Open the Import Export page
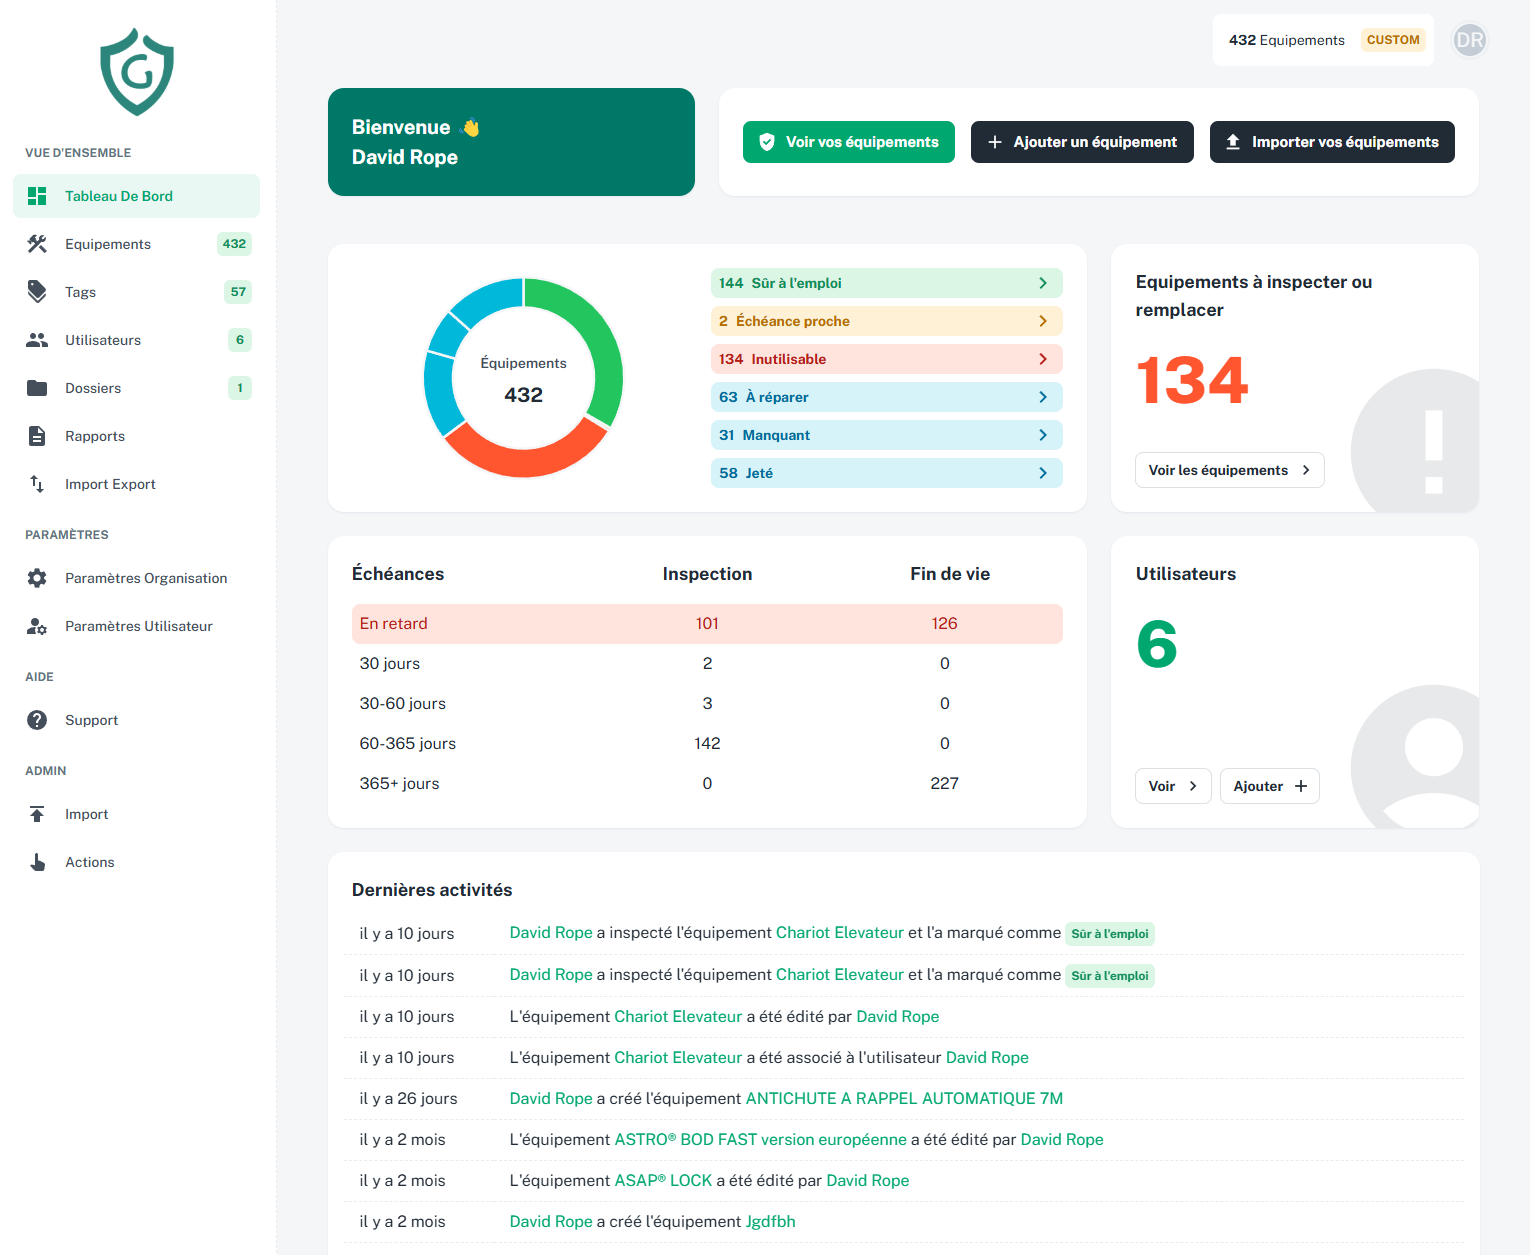The height and width of the screenshot is (1255, 1531). (x=136, y=484)
